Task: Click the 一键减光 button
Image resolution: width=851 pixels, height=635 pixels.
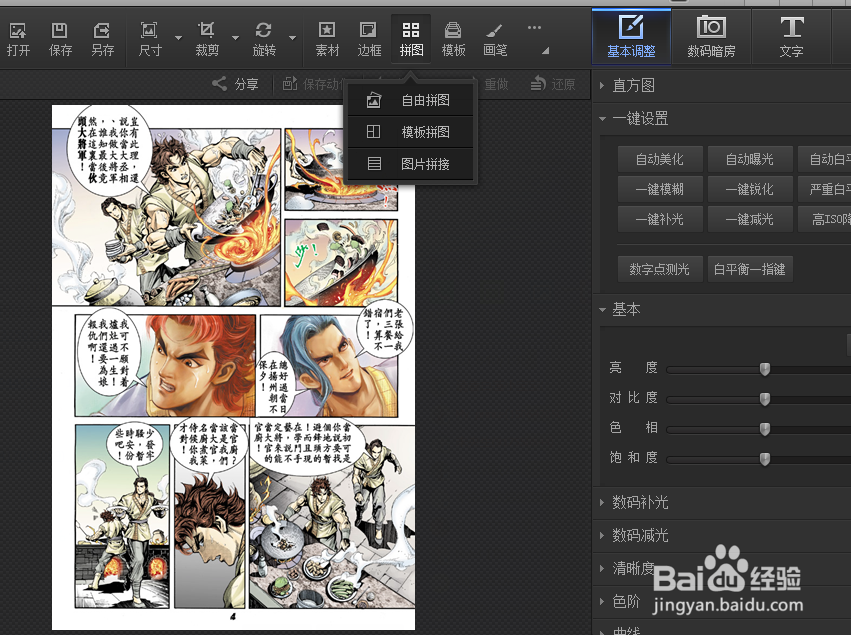Action: (x=750, y=219)
